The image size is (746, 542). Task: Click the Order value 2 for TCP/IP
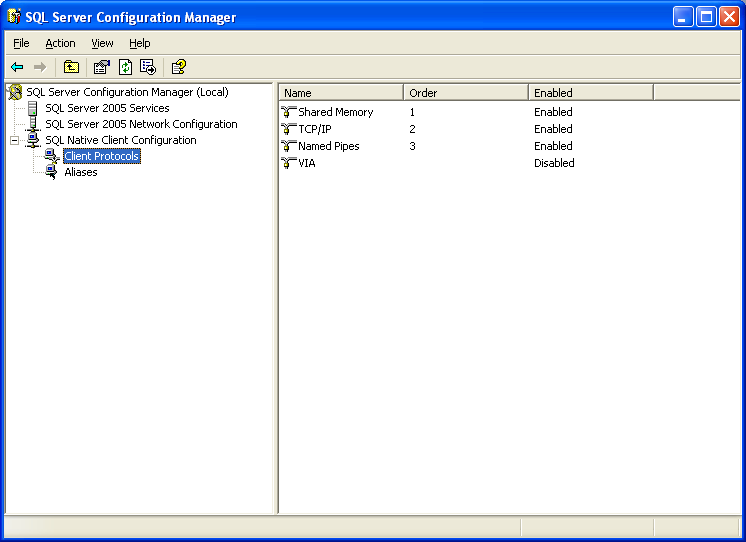click(x=412, y=129)
